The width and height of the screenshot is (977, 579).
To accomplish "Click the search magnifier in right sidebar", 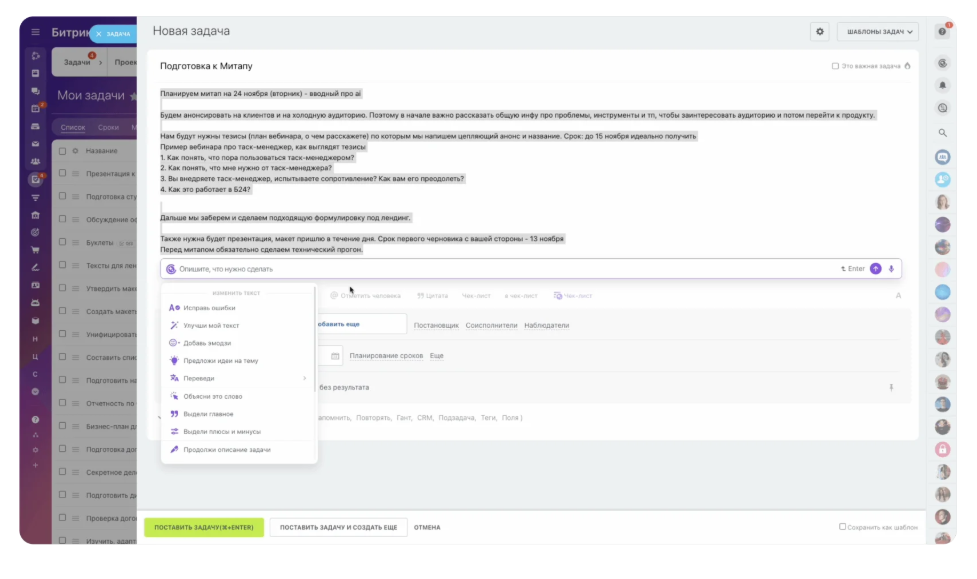I will 942,132.
